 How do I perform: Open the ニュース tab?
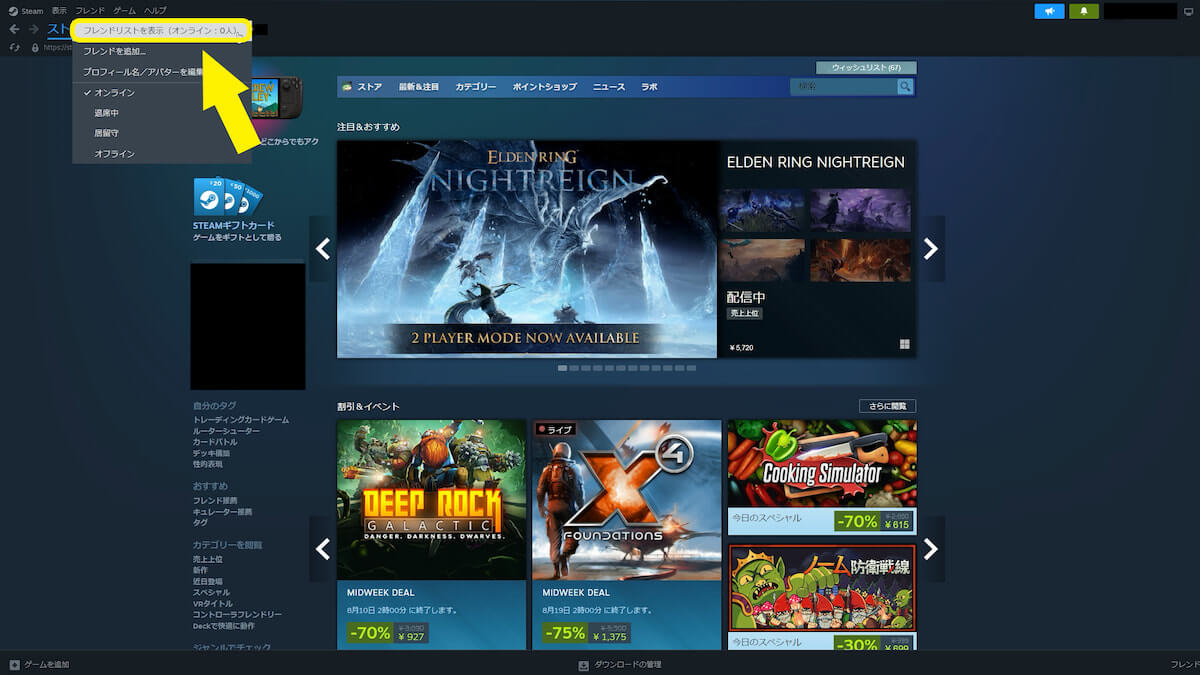(608, 87)
